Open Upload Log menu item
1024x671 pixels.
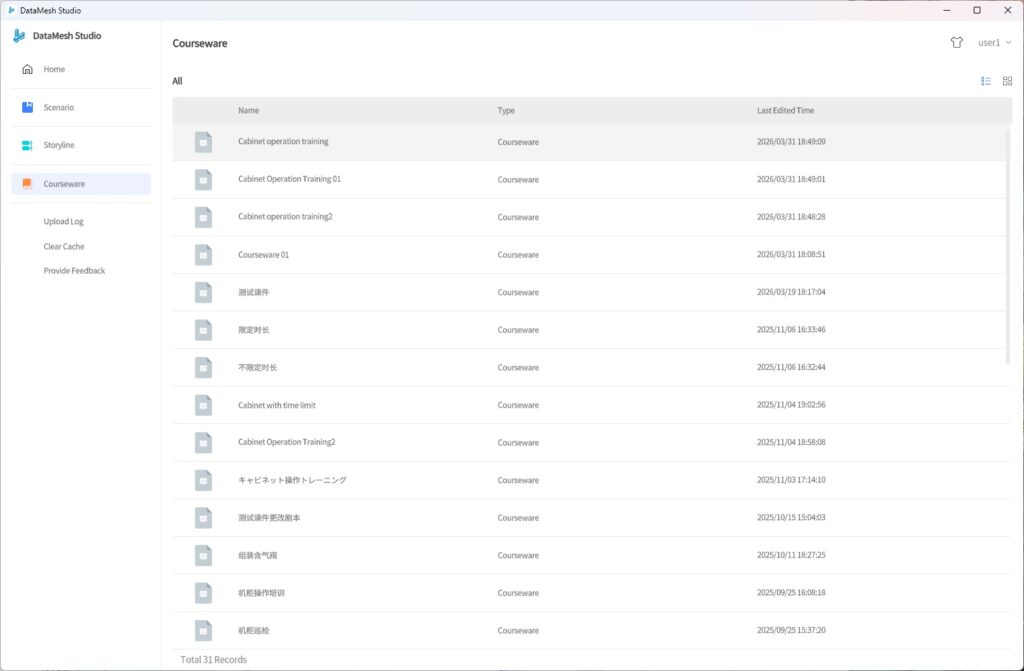(x=64, y=221)
